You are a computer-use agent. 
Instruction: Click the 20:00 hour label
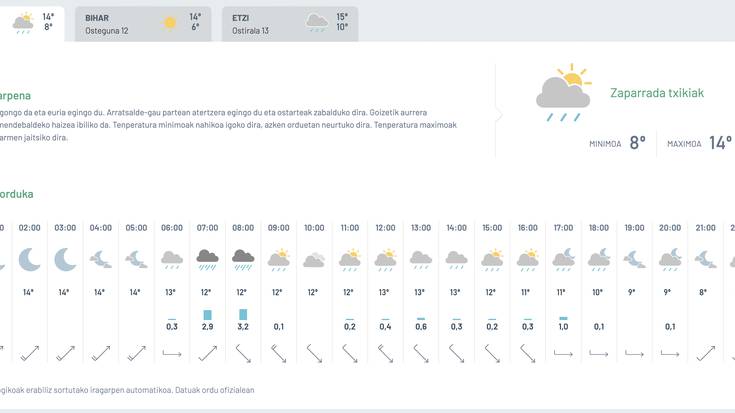(x=670, y=228)
